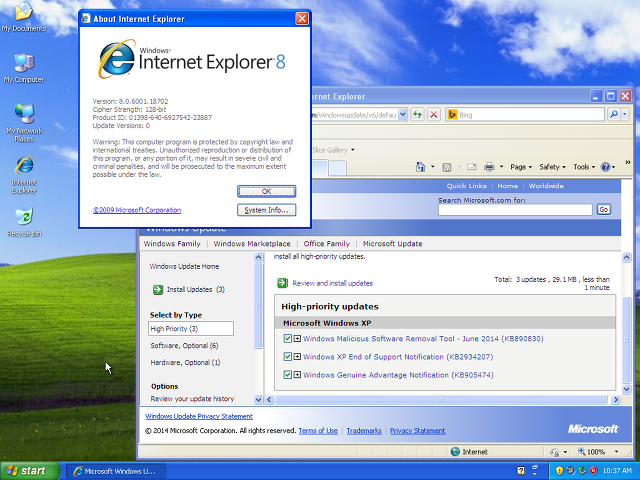This screenshot has height=480, width=640.
Task: Click Windows Update Privacy Statement link
Action: (x=199, y=416)
